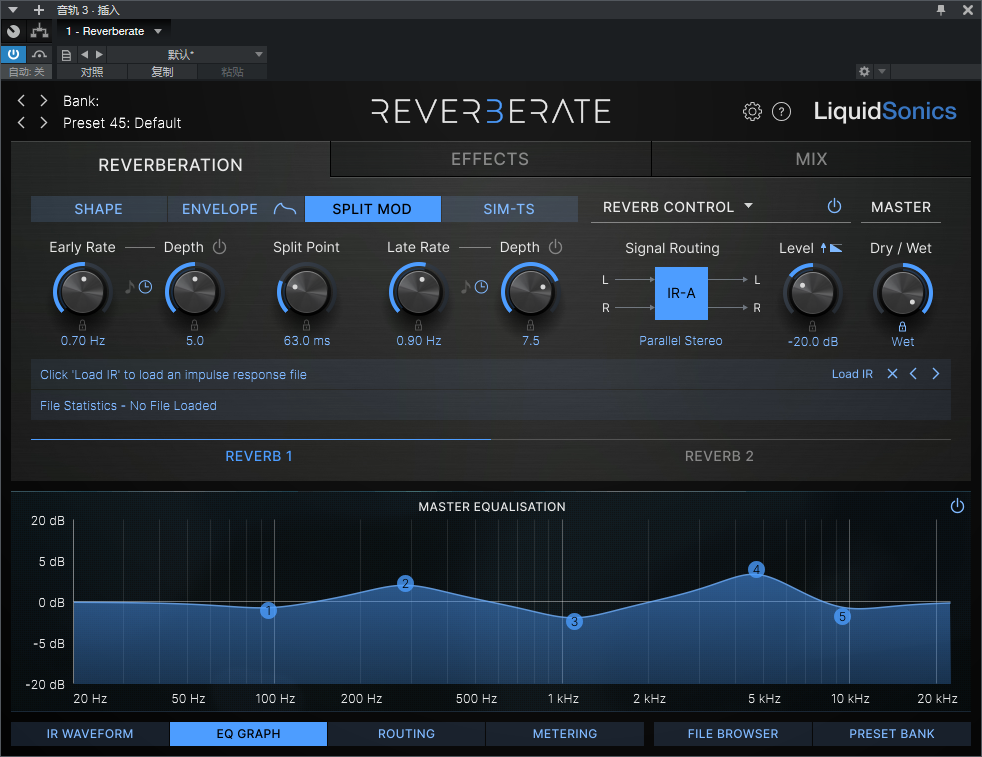Viewport: 982px width, 757px height.
Task: Toggle the 对照 compare button
Action: 92,72
